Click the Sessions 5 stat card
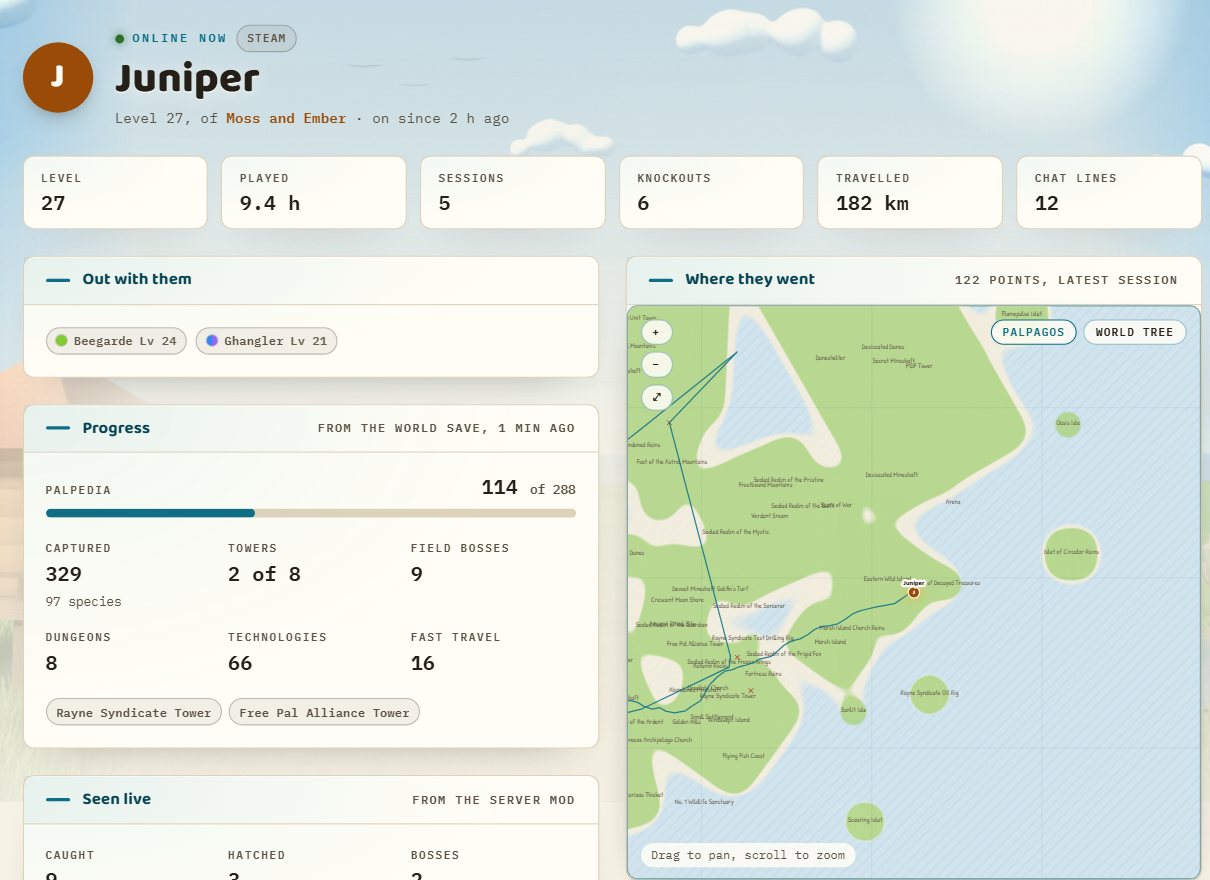The height and width of the screenshot is (880, 1210). (x=512, y=192)
